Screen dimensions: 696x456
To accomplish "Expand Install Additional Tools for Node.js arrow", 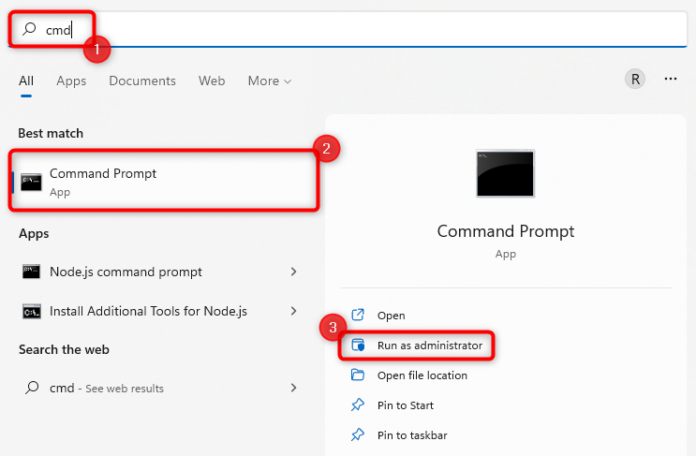I will [x=293, y=311].
